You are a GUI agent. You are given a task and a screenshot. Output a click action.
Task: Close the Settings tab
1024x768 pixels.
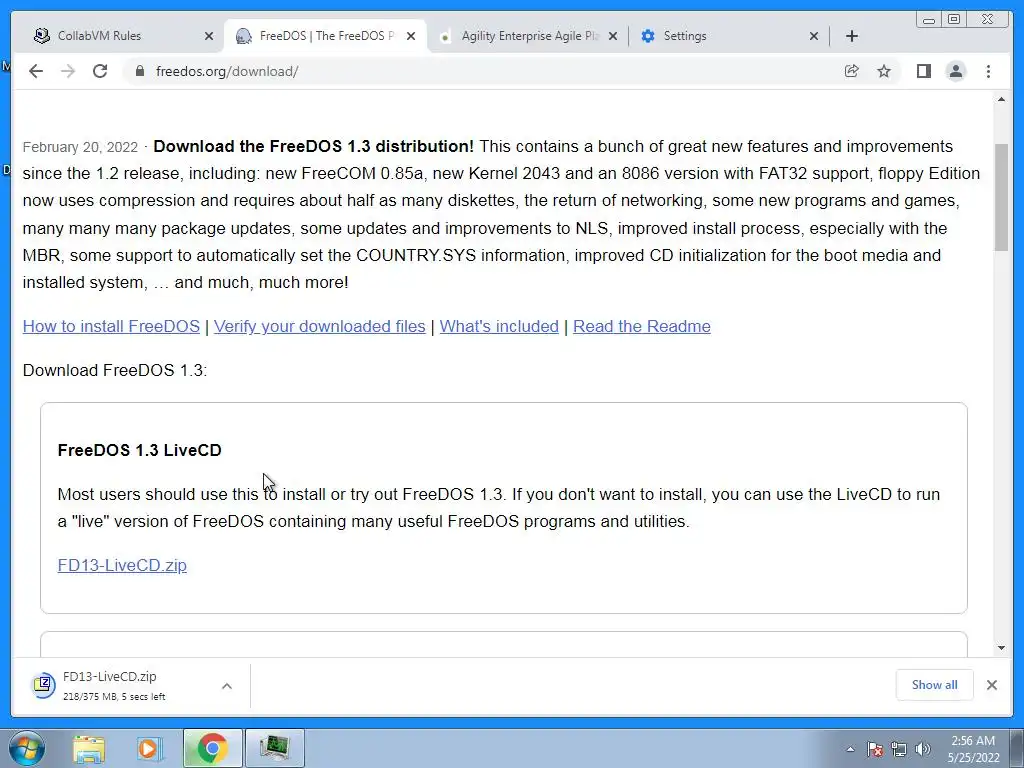tap(814, 36)
